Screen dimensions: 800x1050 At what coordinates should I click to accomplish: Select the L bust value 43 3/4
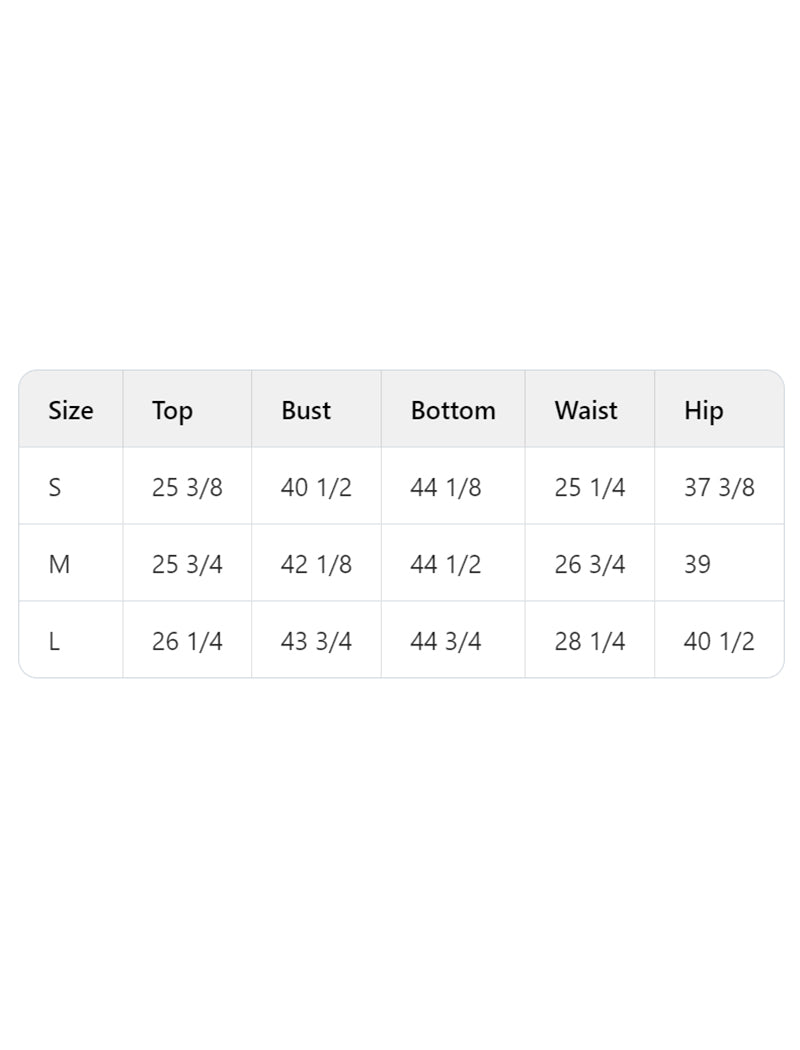316,641
